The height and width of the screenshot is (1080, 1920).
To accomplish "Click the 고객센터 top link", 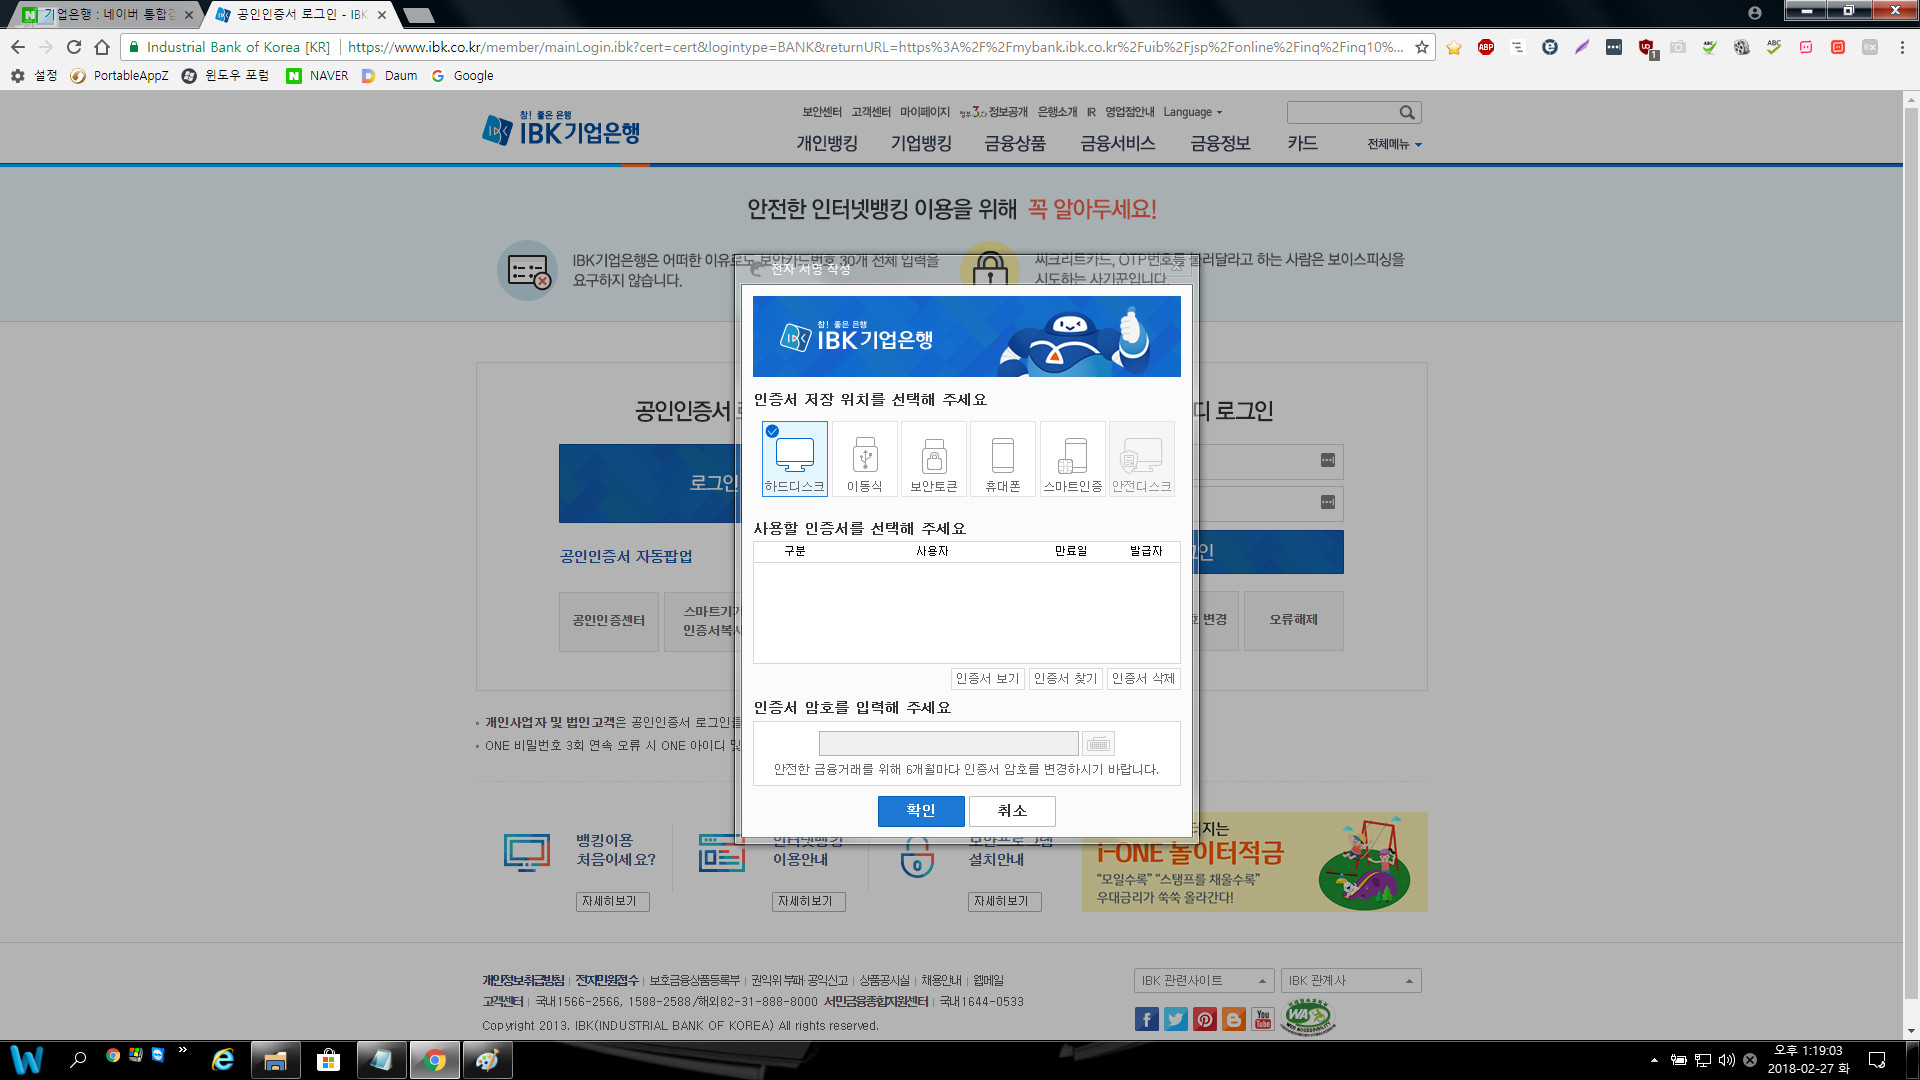I will [x=871, y=112].
